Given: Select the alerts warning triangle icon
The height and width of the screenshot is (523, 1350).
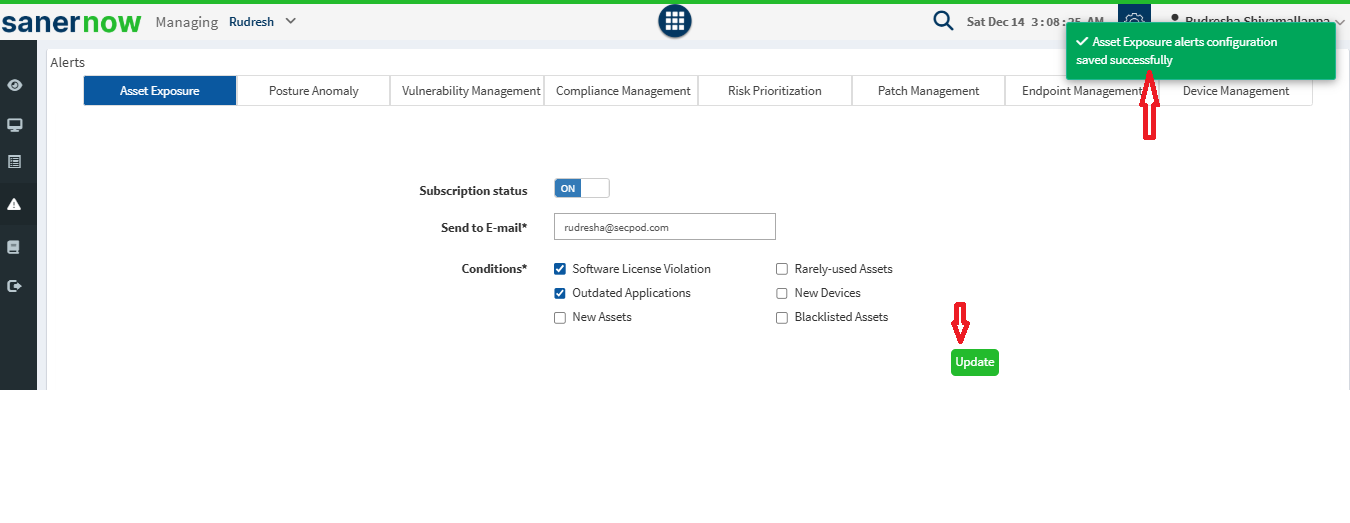Looking at the screenshot, I should click(15, 204).
